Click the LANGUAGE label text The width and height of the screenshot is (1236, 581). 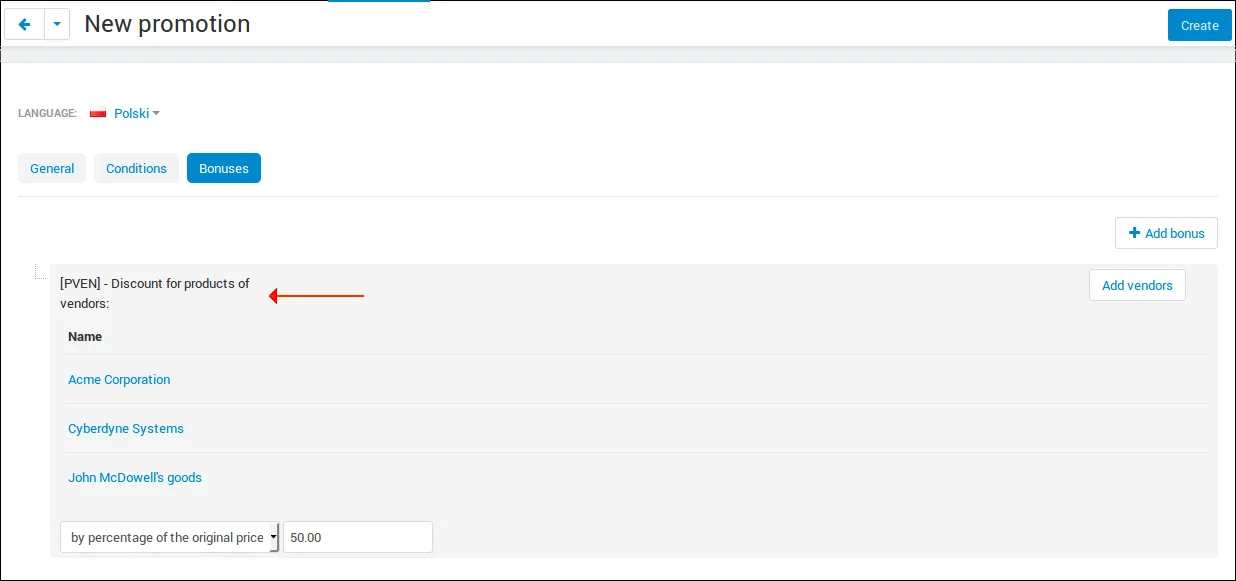tap(47, 114)
